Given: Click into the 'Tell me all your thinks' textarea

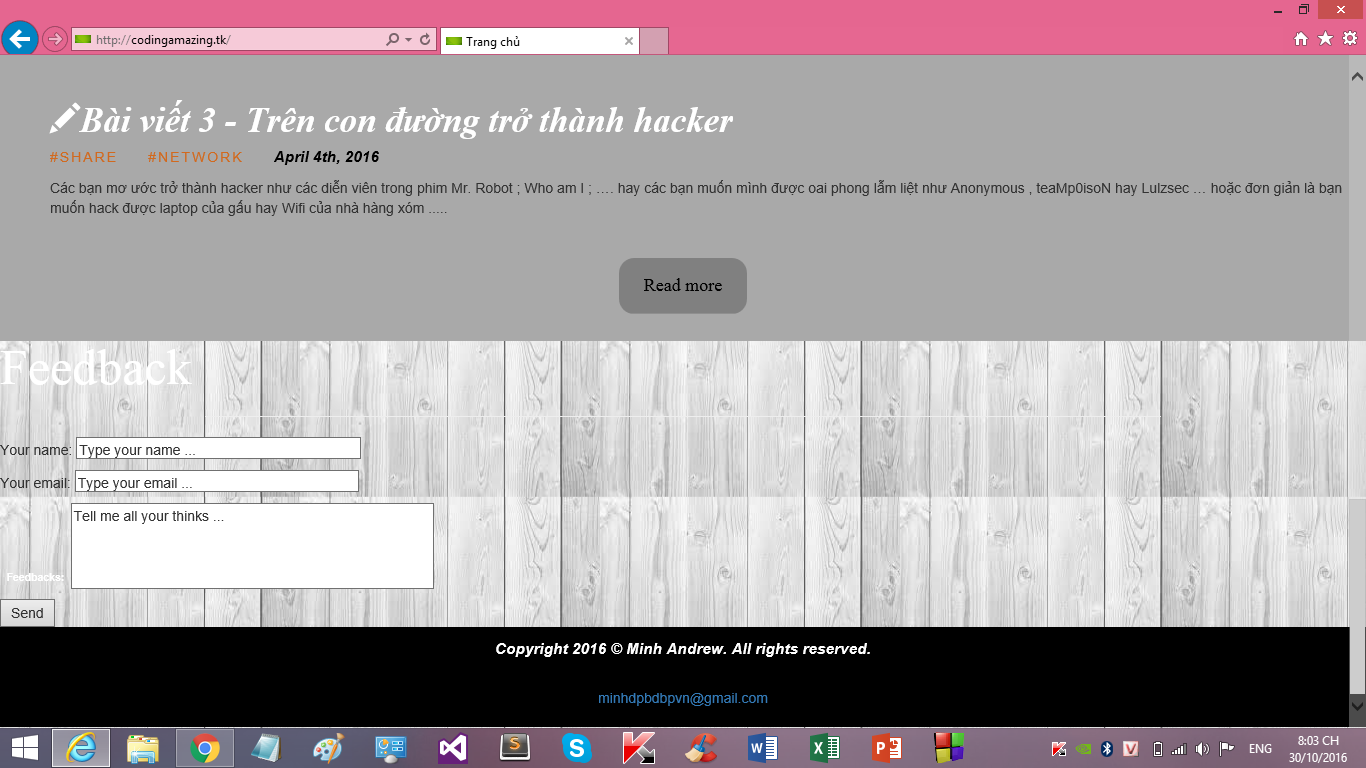Looking at the screenshot, I should tap(252, 546).
